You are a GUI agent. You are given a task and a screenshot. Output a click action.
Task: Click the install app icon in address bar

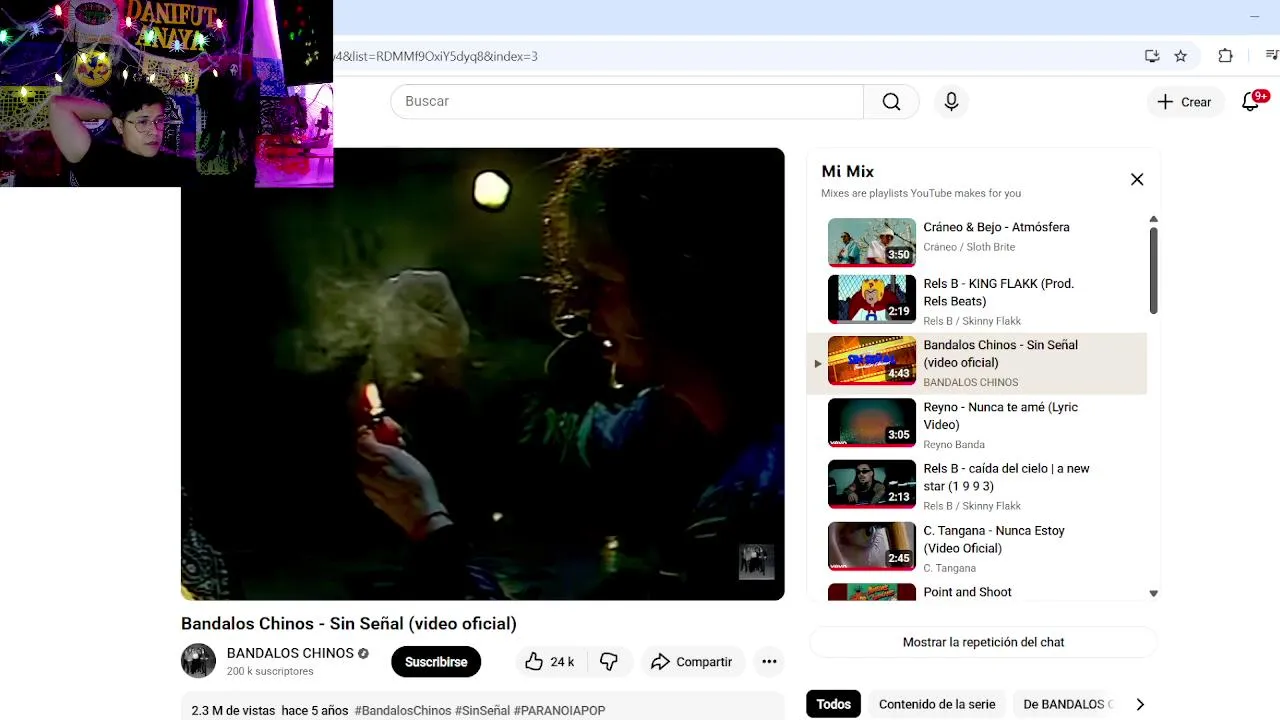click(1152, 56)
